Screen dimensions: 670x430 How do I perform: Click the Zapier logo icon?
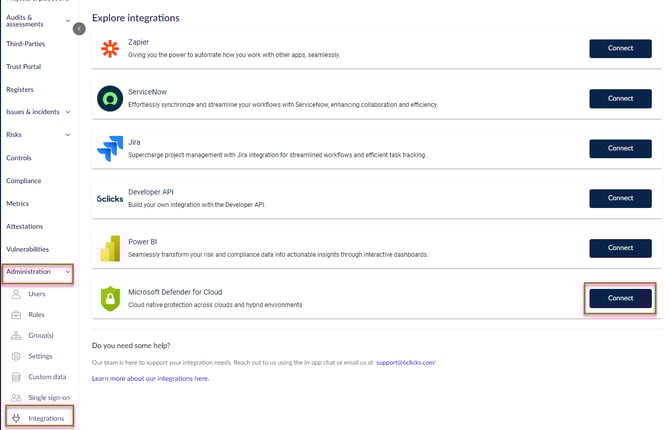109,49
